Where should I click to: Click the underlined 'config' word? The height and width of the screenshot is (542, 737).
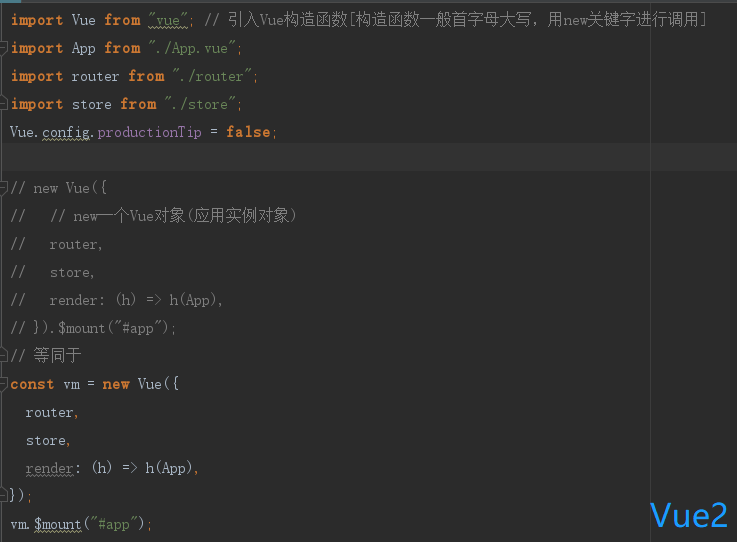point(66,132)
